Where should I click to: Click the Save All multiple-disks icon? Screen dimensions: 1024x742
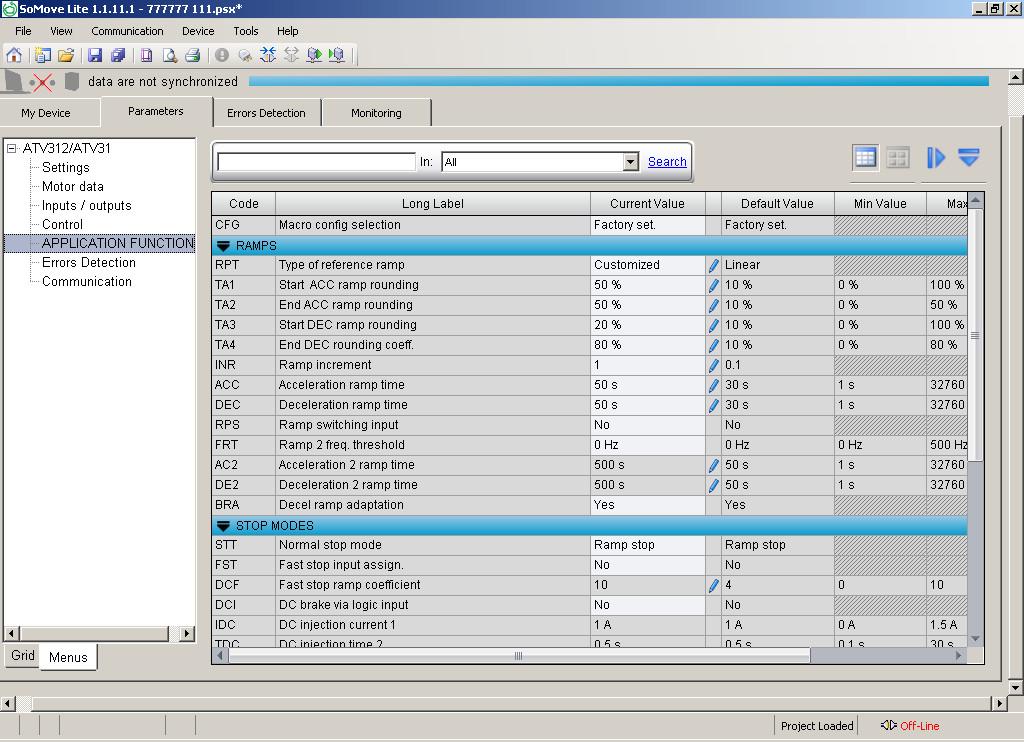pyautogui.click(x=118, y=56)
